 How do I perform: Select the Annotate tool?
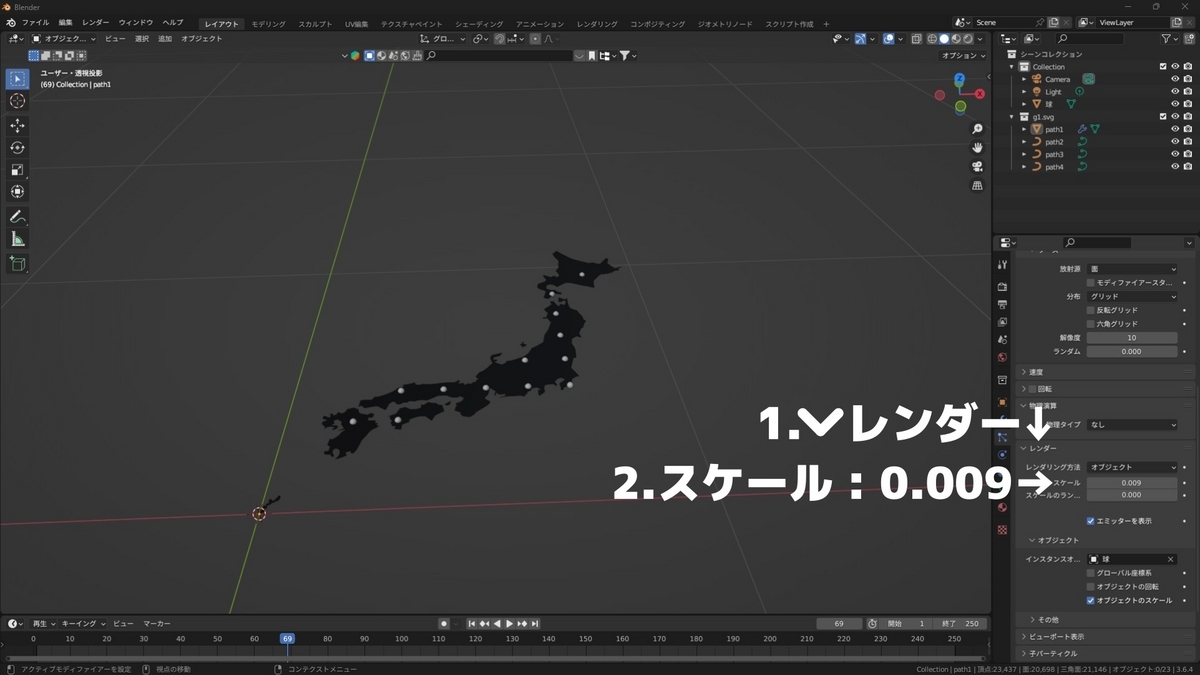point(16,216)
